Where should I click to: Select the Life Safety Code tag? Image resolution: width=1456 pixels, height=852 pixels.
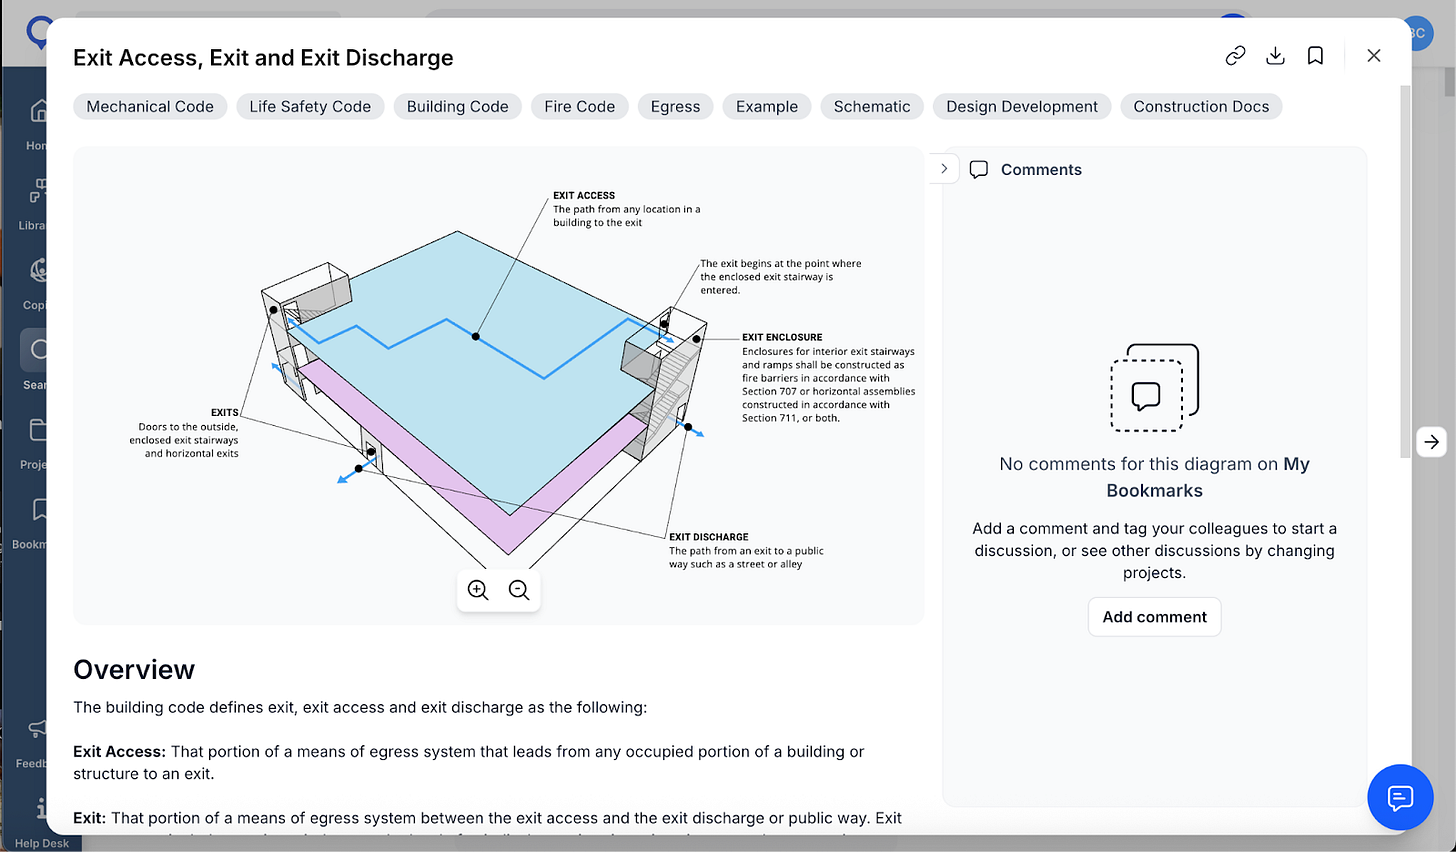310,106
